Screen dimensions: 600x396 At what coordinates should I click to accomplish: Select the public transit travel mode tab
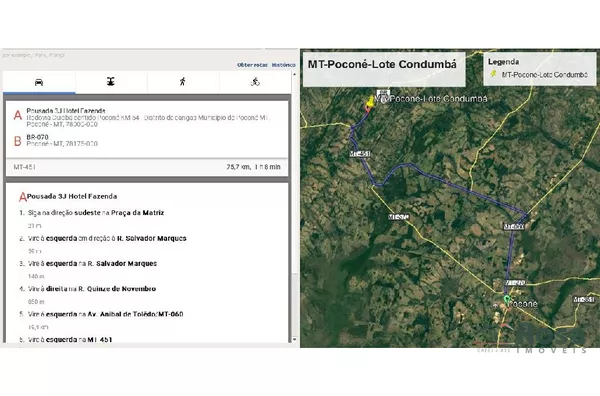click(x=111, y=82)
